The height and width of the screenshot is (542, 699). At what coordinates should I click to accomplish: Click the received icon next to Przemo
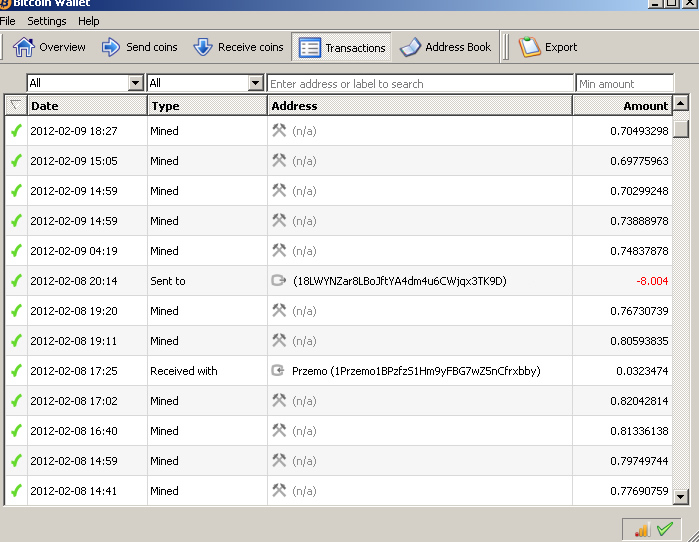coord(278,370)
